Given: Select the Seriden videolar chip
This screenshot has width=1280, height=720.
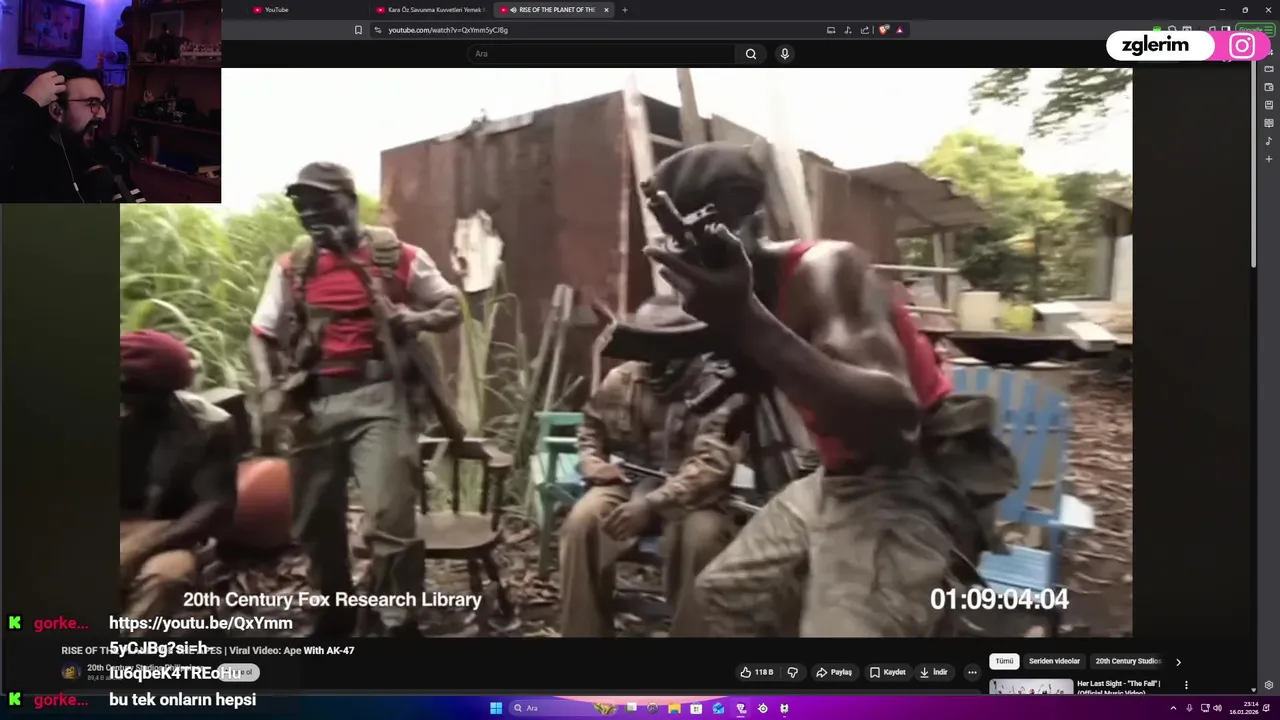Looking at the screenshot, I should pos(1054,661).
